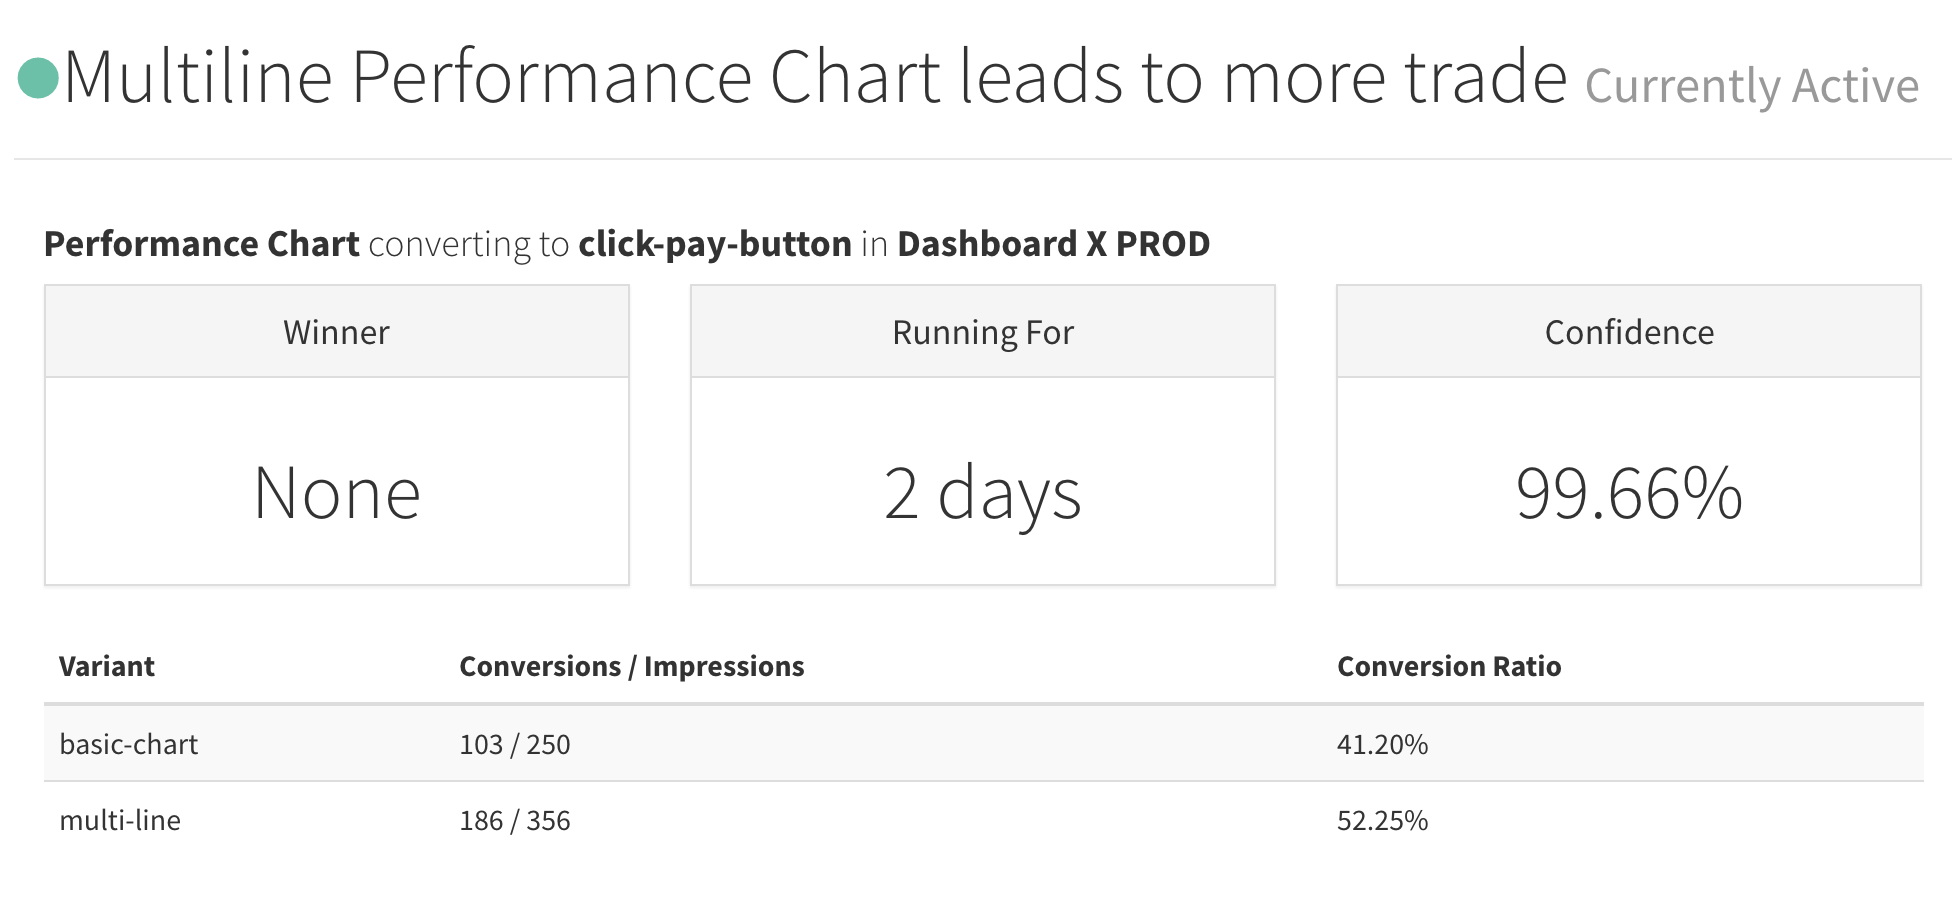Select the '2 days' duration value
Screen dimensions: 1952x902
pos(983,493)
